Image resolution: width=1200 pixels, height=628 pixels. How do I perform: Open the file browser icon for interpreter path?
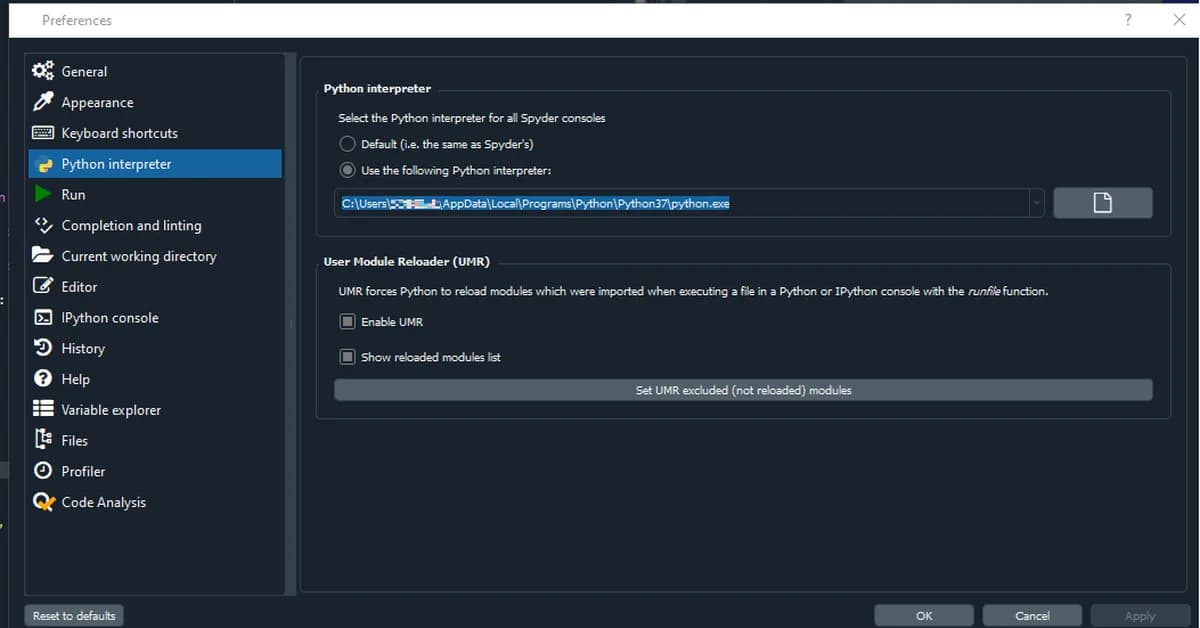pyautogui.click(x=1103, y=202)
